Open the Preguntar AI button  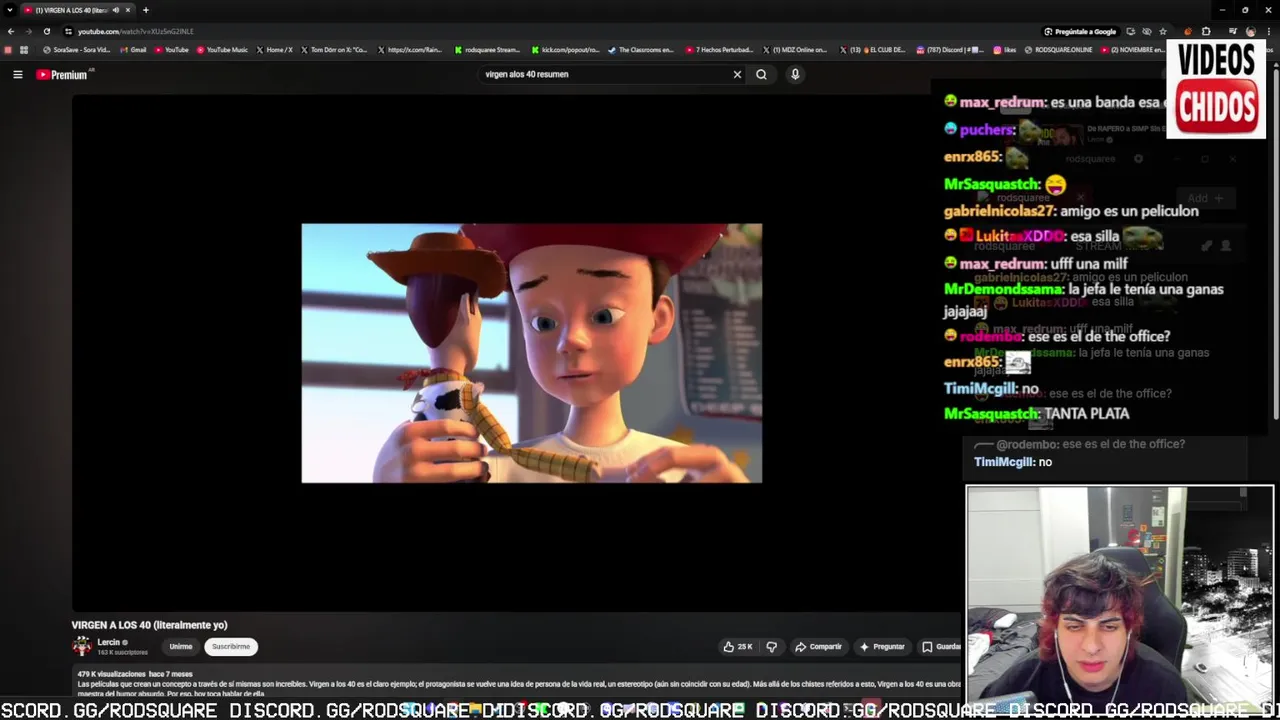[882, 647]
